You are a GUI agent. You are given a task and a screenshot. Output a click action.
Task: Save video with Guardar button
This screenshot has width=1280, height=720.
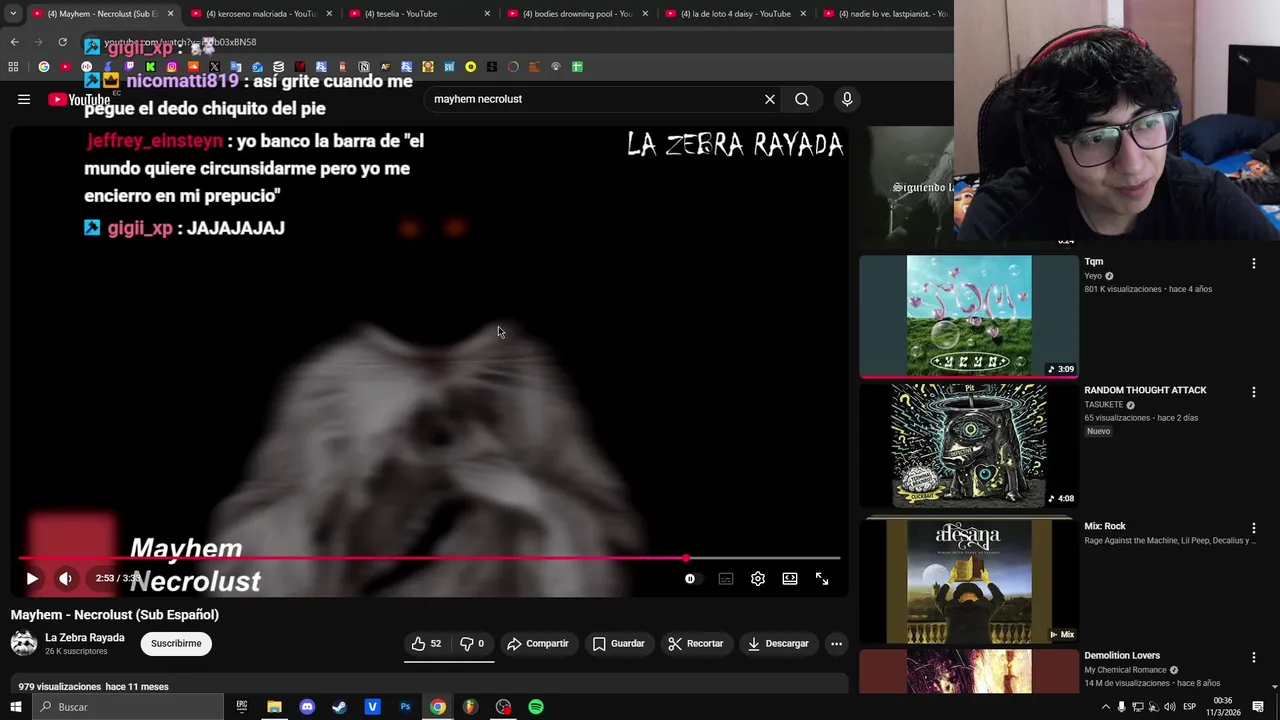[619, 643]
